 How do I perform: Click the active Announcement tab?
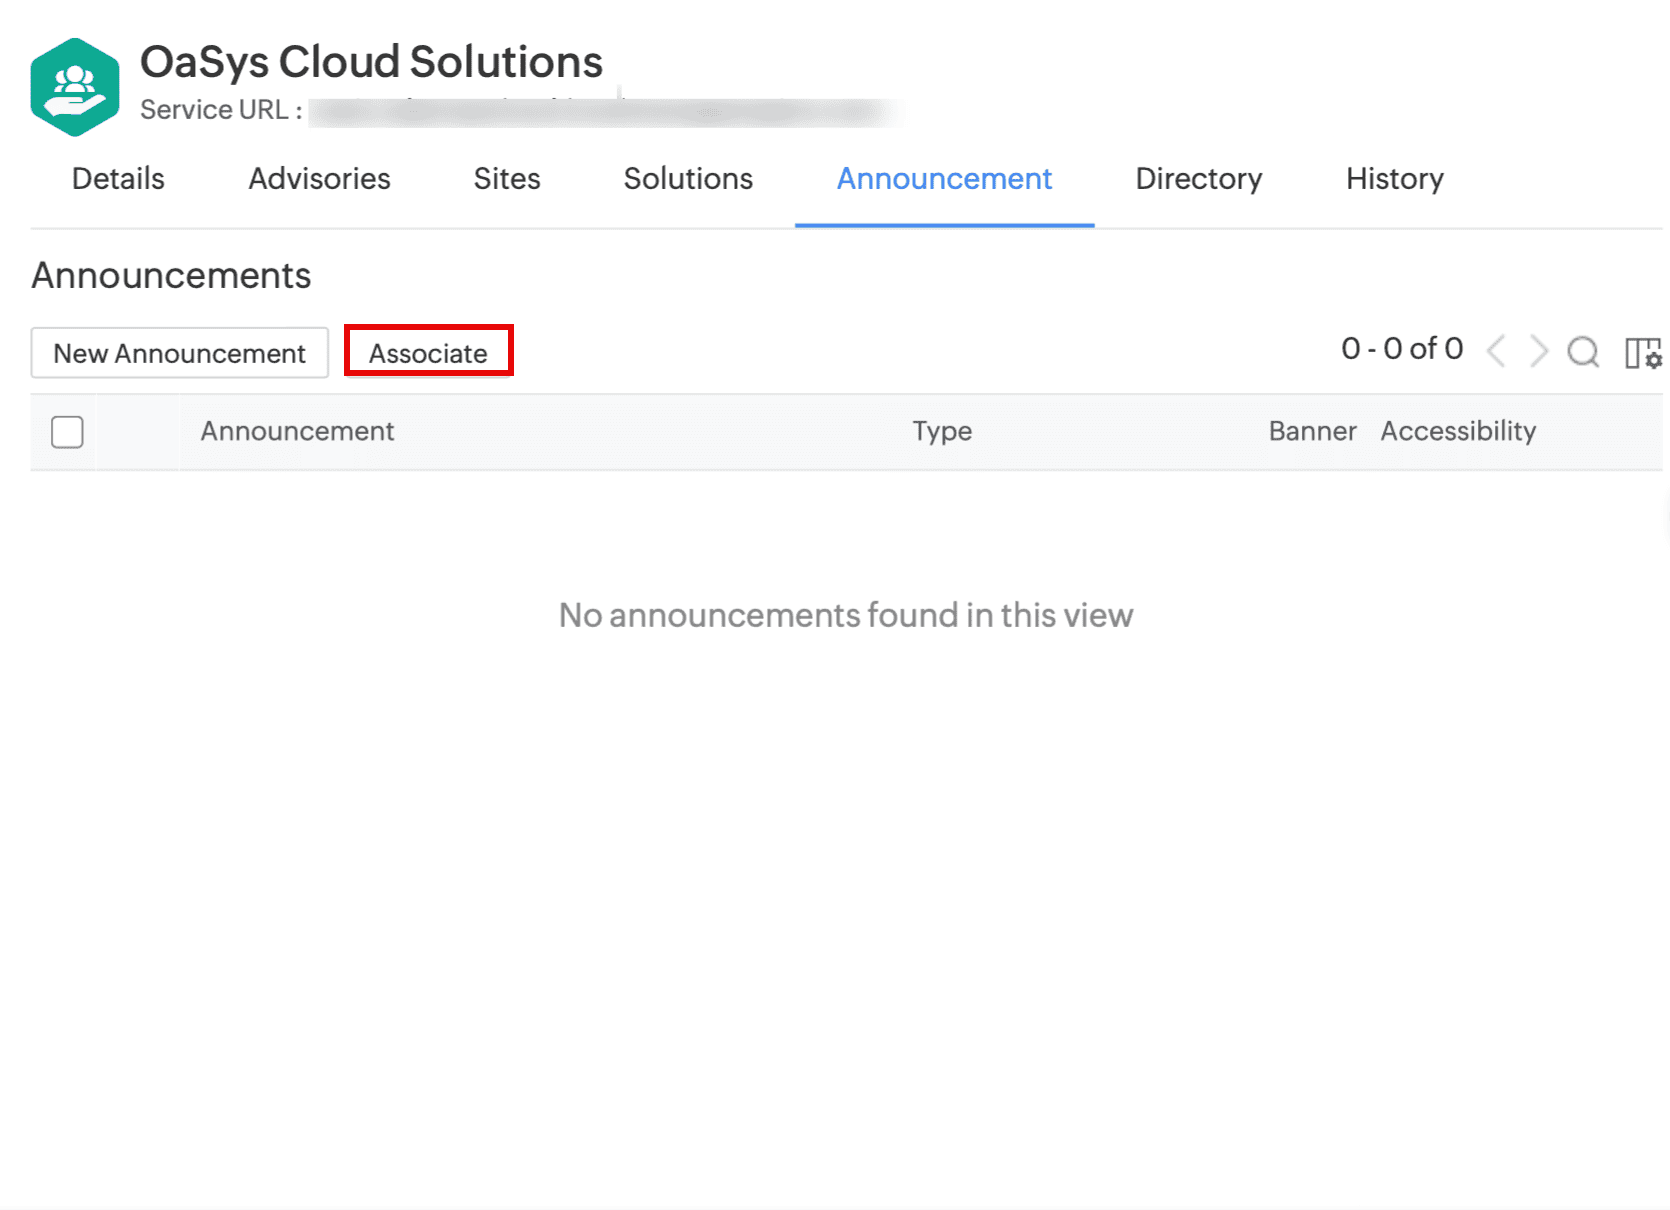click(x=944, y=179)
